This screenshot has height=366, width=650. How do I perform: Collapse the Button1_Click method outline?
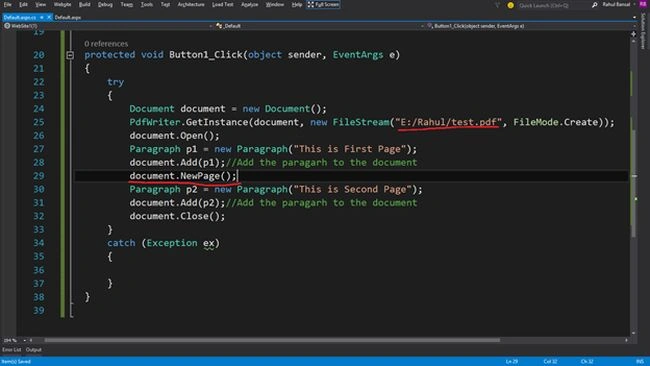click(70, 55)
